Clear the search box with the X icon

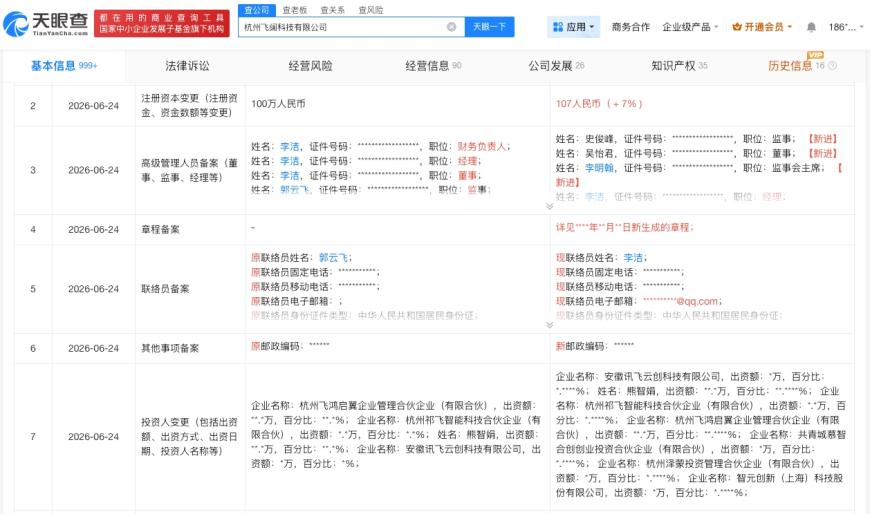pos(452,27)
